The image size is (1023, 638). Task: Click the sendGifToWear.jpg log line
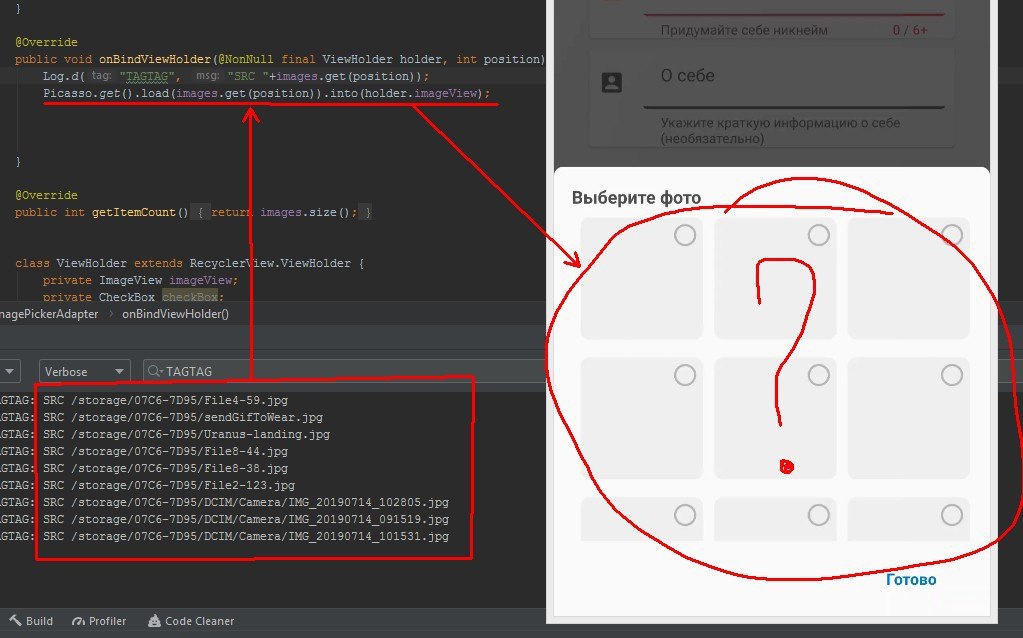[162, 417]
